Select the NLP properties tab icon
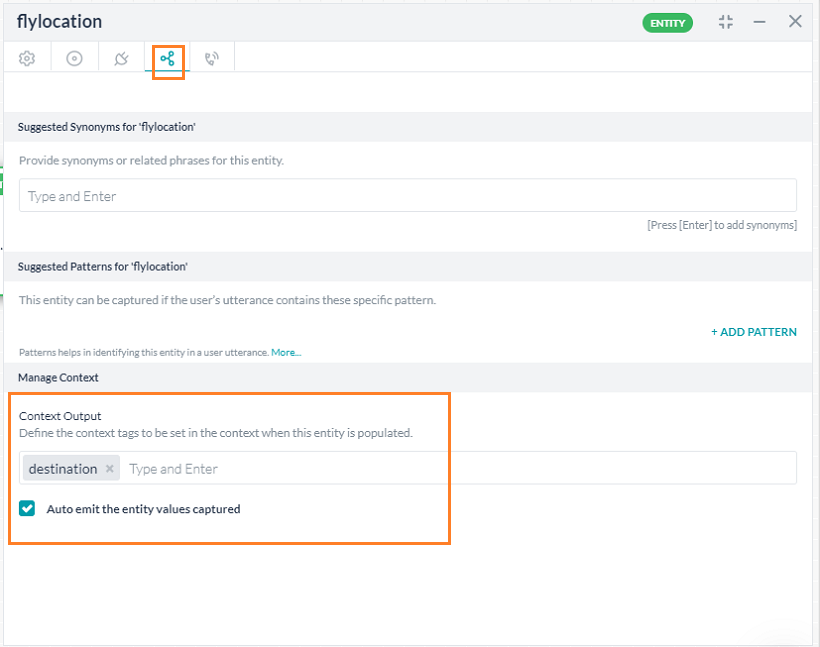 [x=167, y=59]
